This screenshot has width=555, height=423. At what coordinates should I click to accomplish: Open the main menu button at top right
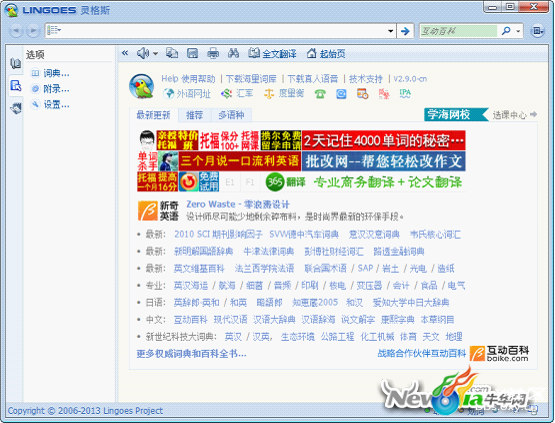coord(537,31)
